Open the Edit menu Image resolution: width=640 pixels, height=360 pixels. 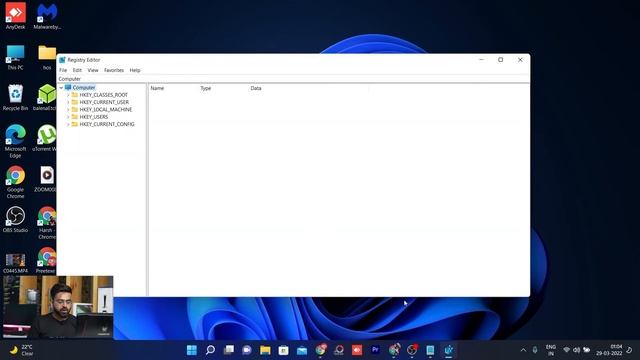click(77, 70)
